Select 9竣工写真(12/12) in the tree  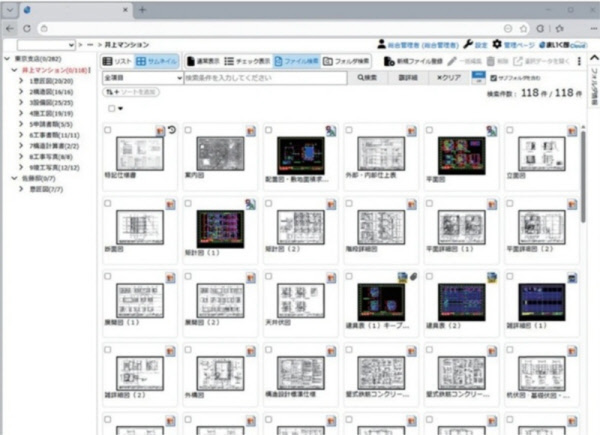tap(55, 168)
